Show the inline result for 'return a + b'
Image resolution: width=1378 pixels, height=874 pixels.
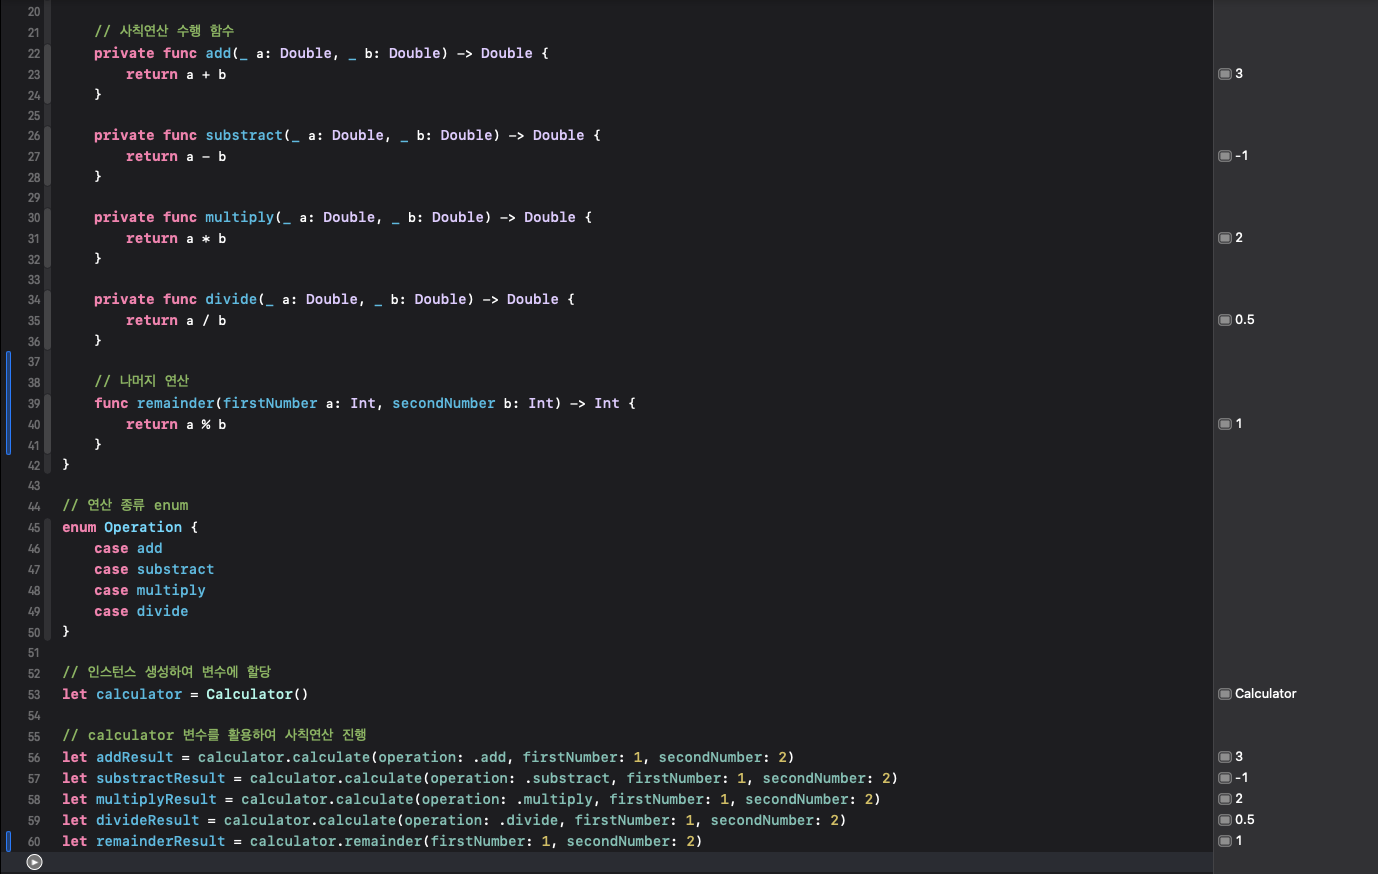point(1224,74)
